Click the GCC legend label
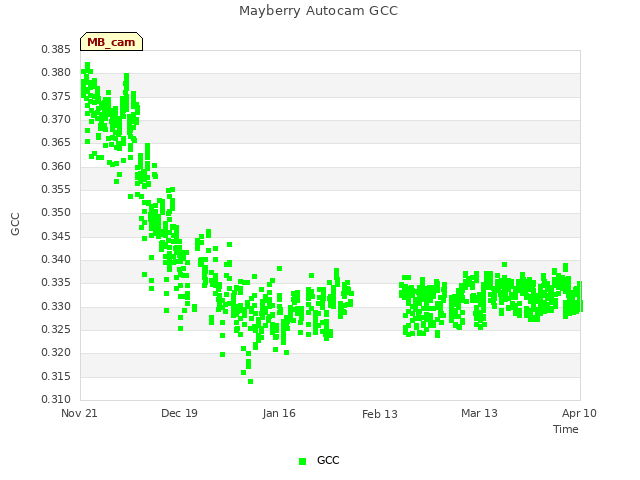Screen dimensions: 640x480 (x=328, y=460)
